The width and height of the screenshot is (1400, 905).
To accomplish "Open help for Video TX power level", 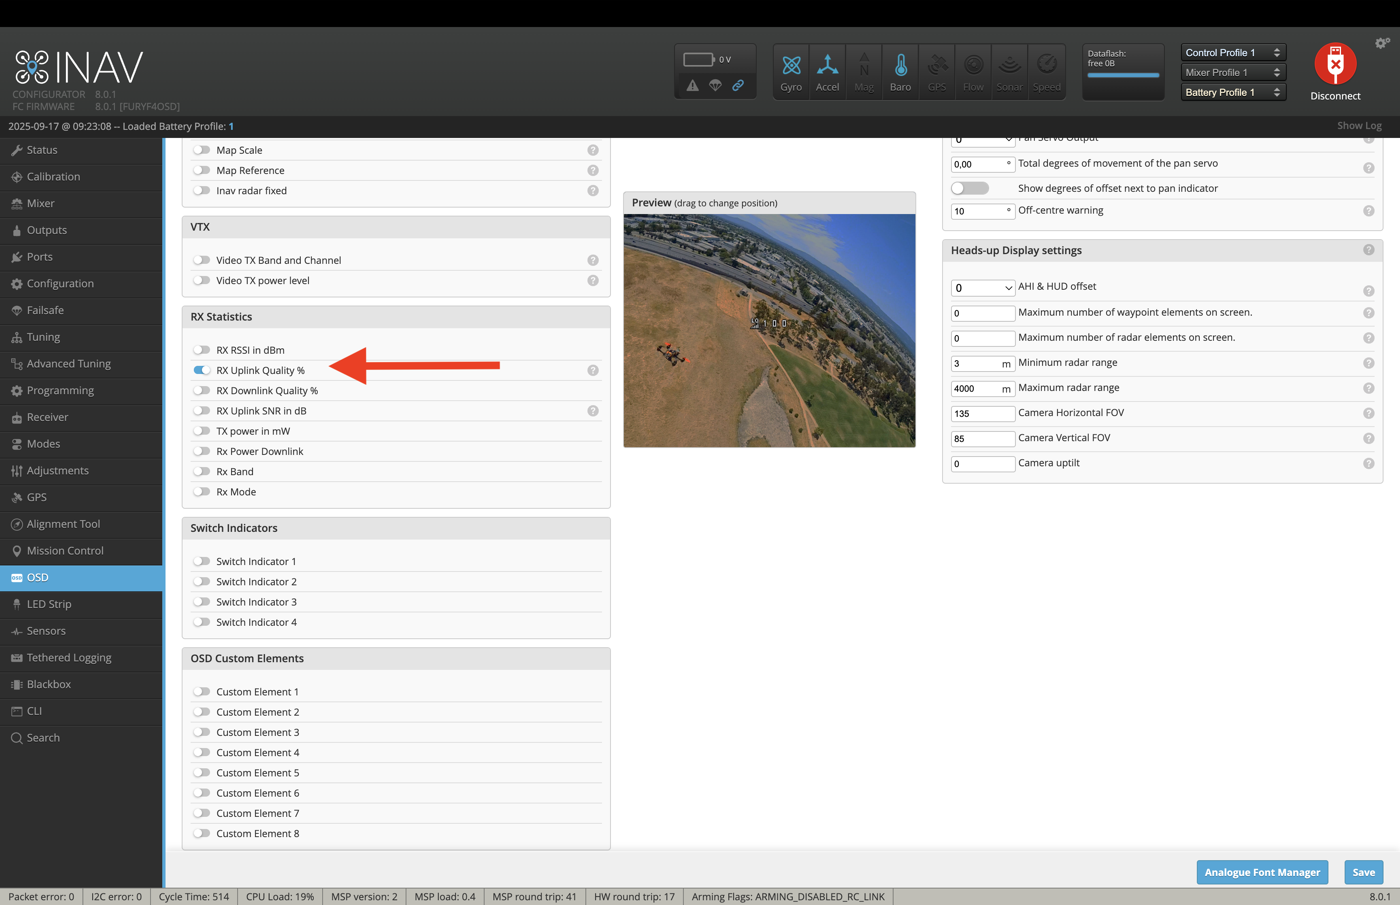I will [593, 281].
